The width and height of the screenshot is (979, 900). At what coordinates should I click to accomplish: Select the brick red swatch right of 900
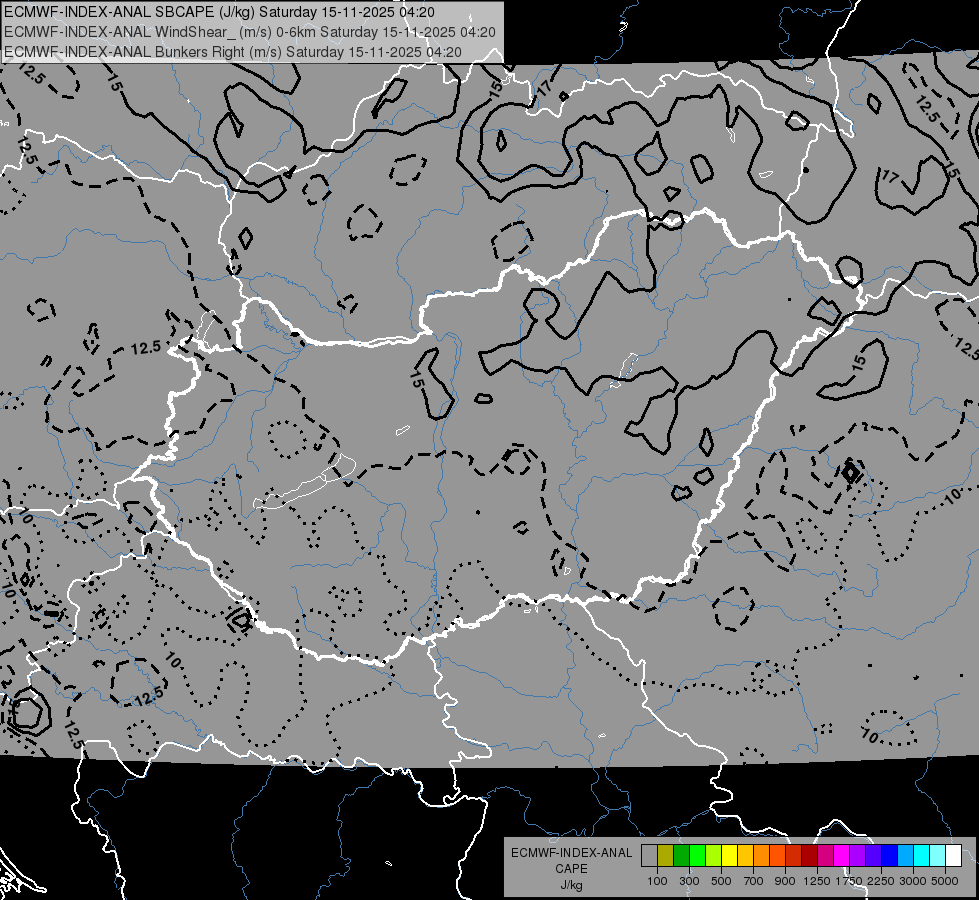[794, 856]
